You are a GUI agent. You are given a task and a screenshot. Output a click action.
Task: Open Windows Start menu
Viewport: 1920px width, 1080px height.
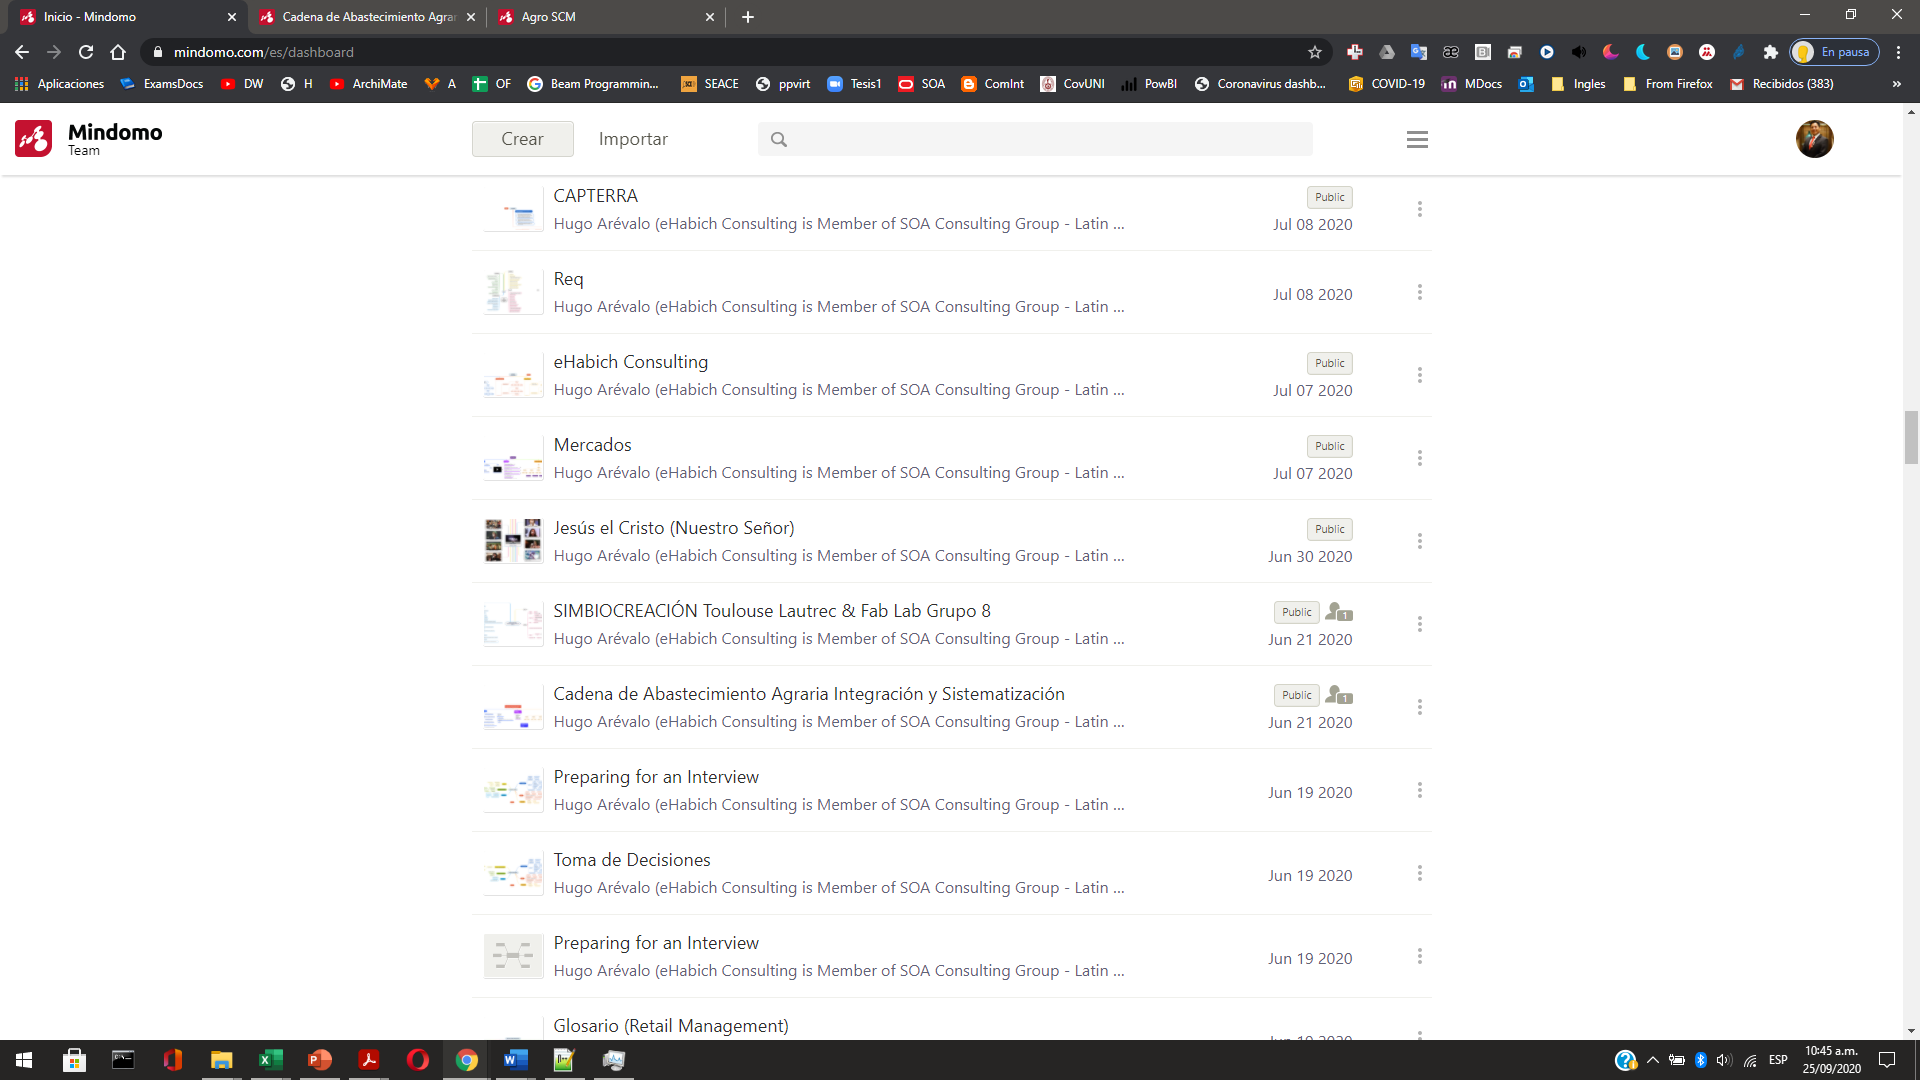24,1060
